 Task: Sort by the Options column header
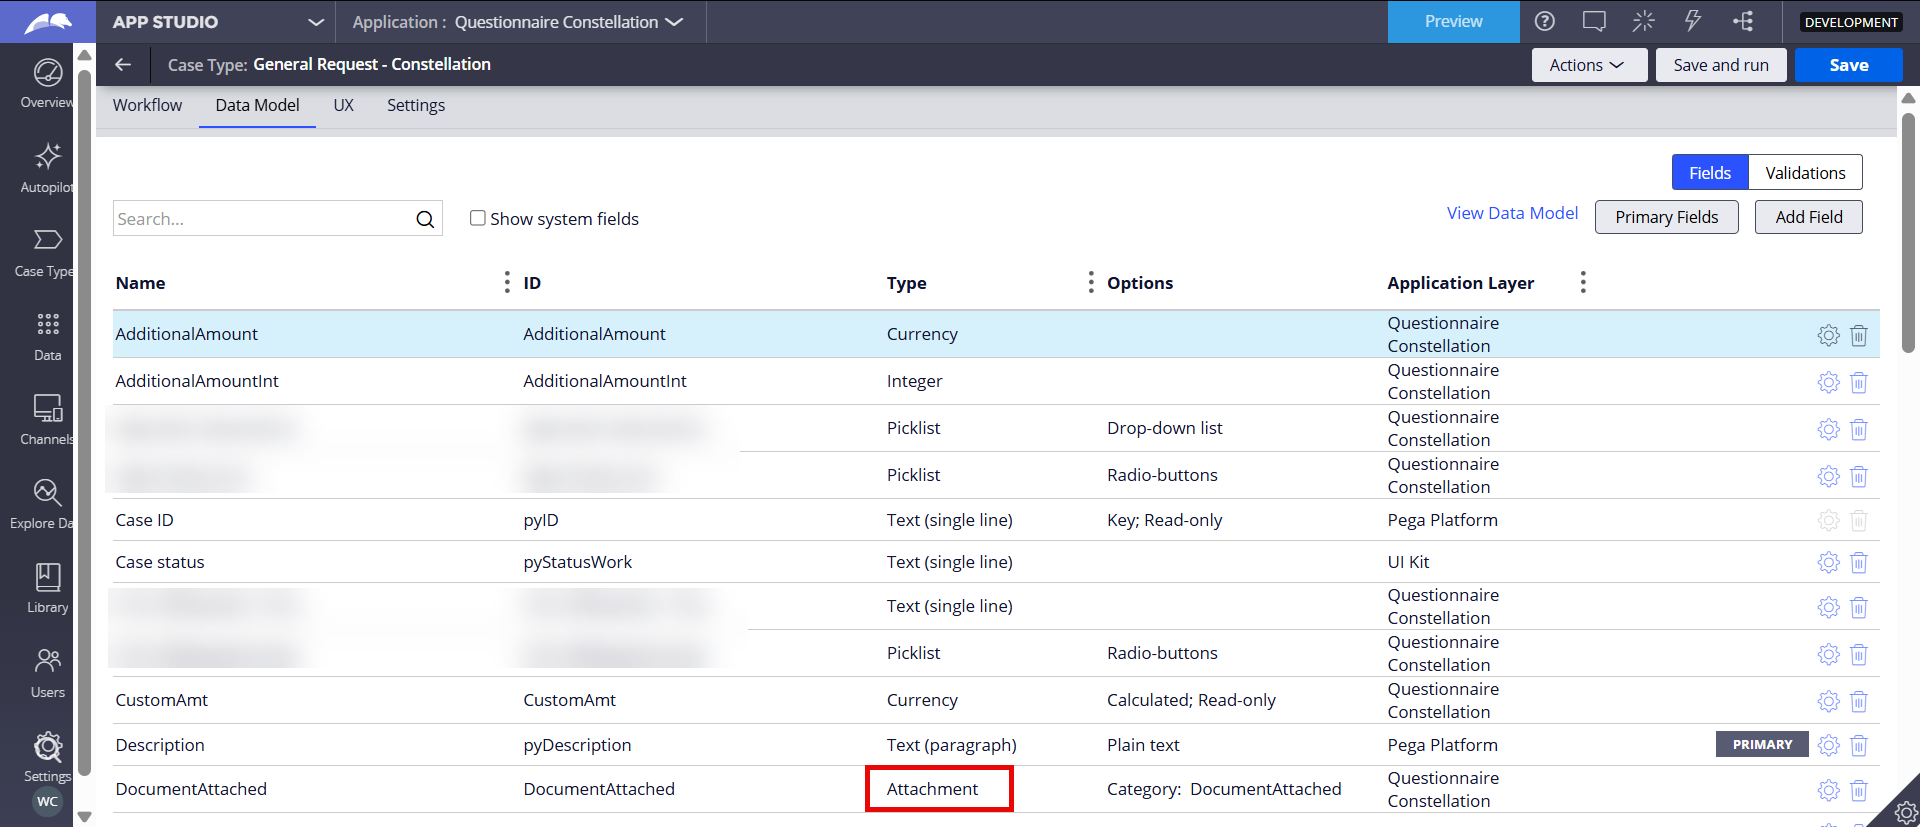click(1140, 283)
